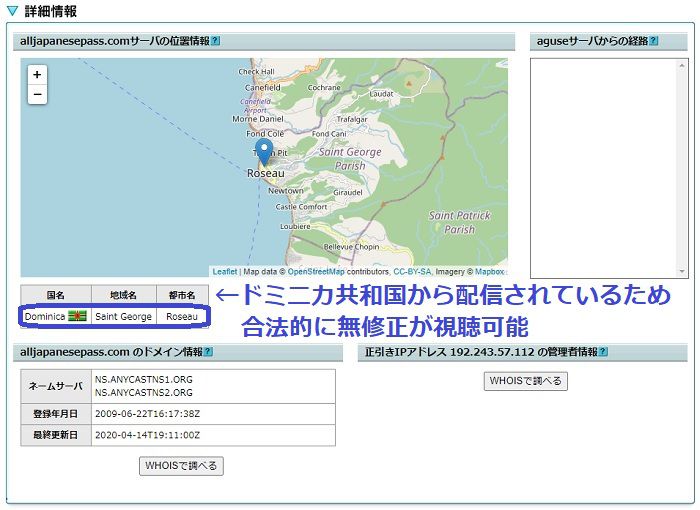The width and height of the screenshot is (700, 510).
Task: Click the ネームサーバ row label
Action: (x=56, y=386)
